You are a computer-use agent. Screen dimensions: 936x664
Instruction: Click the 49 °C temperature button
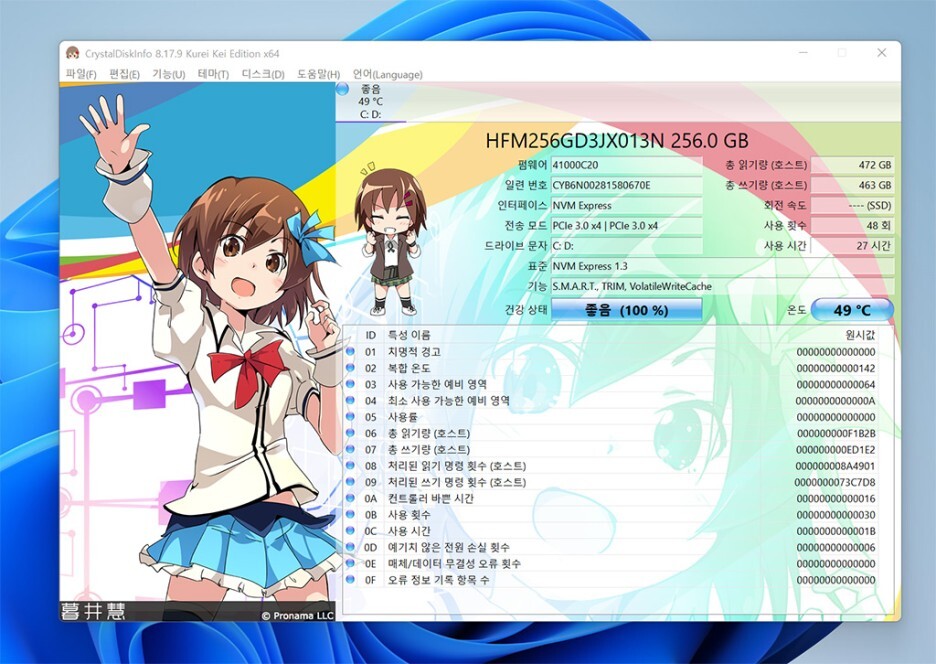[x=852, y=310]
